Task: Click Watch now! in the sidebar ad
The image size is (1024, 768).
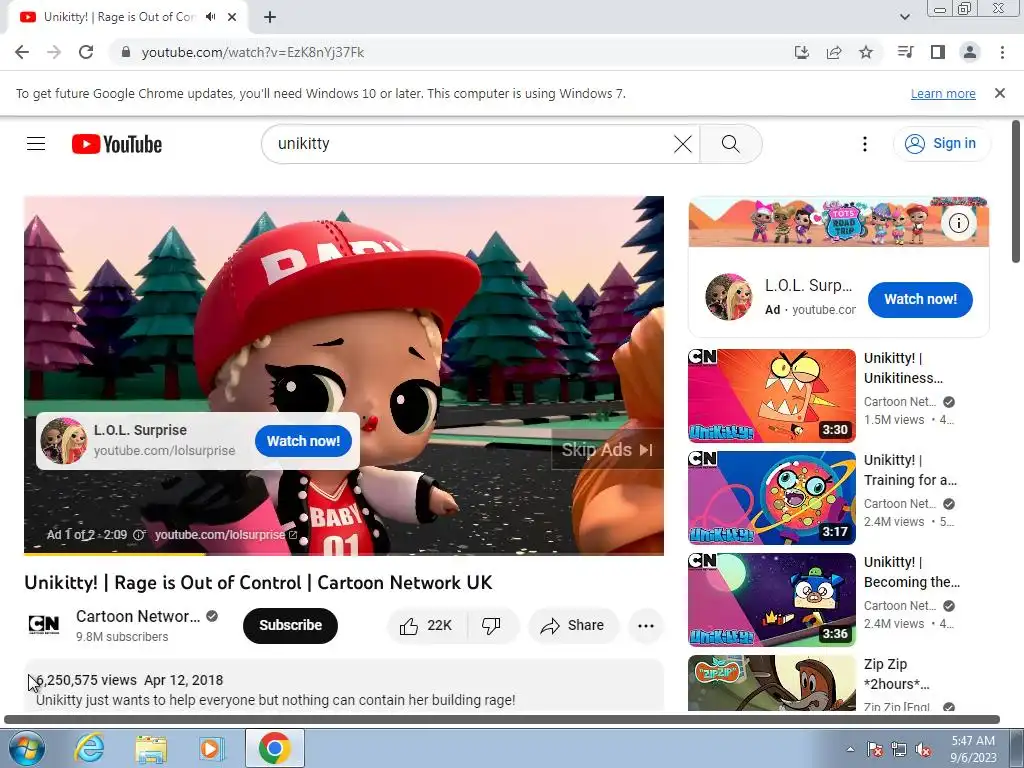Action: (x=920, y=299)
